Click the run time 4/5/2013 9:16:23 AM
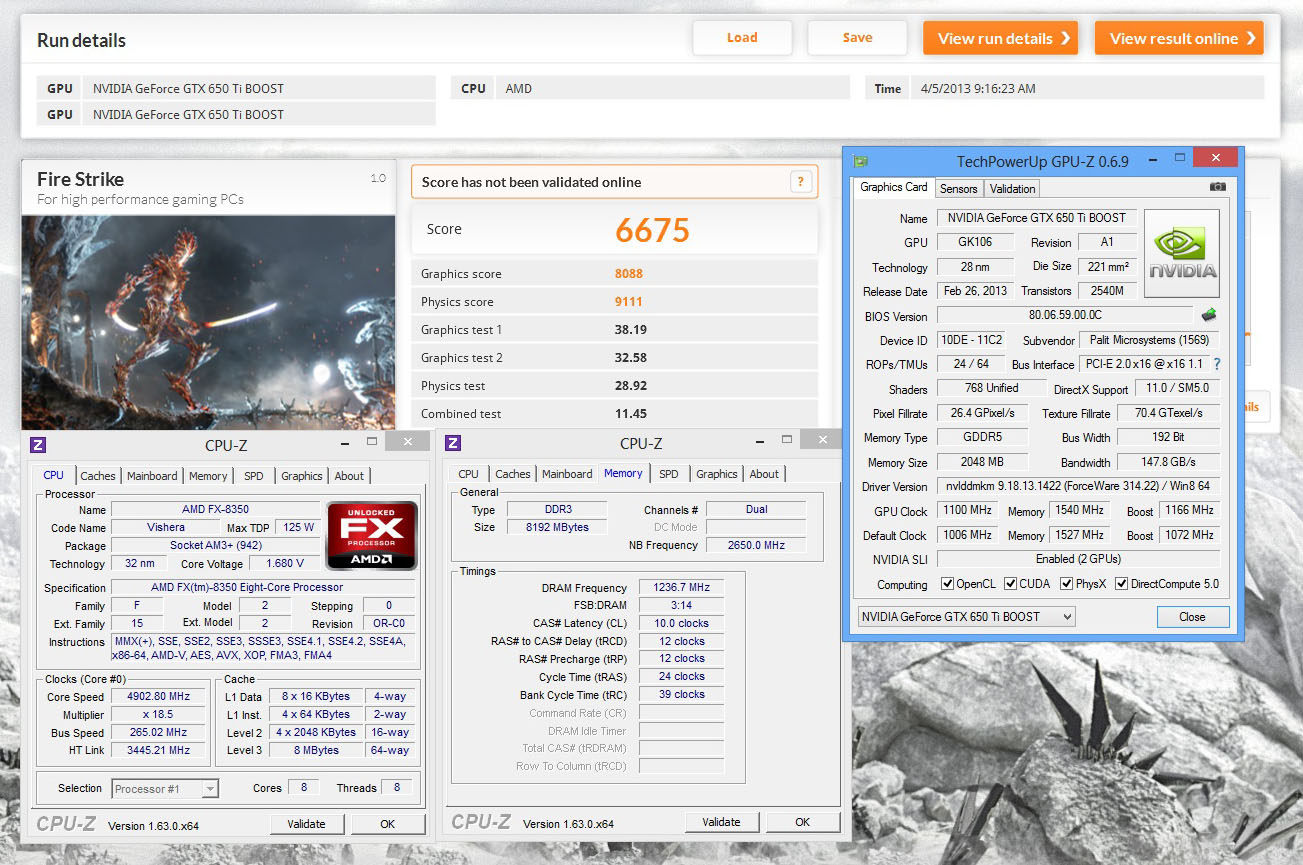Screen dimensions: 1303x865 click(978, 88)
